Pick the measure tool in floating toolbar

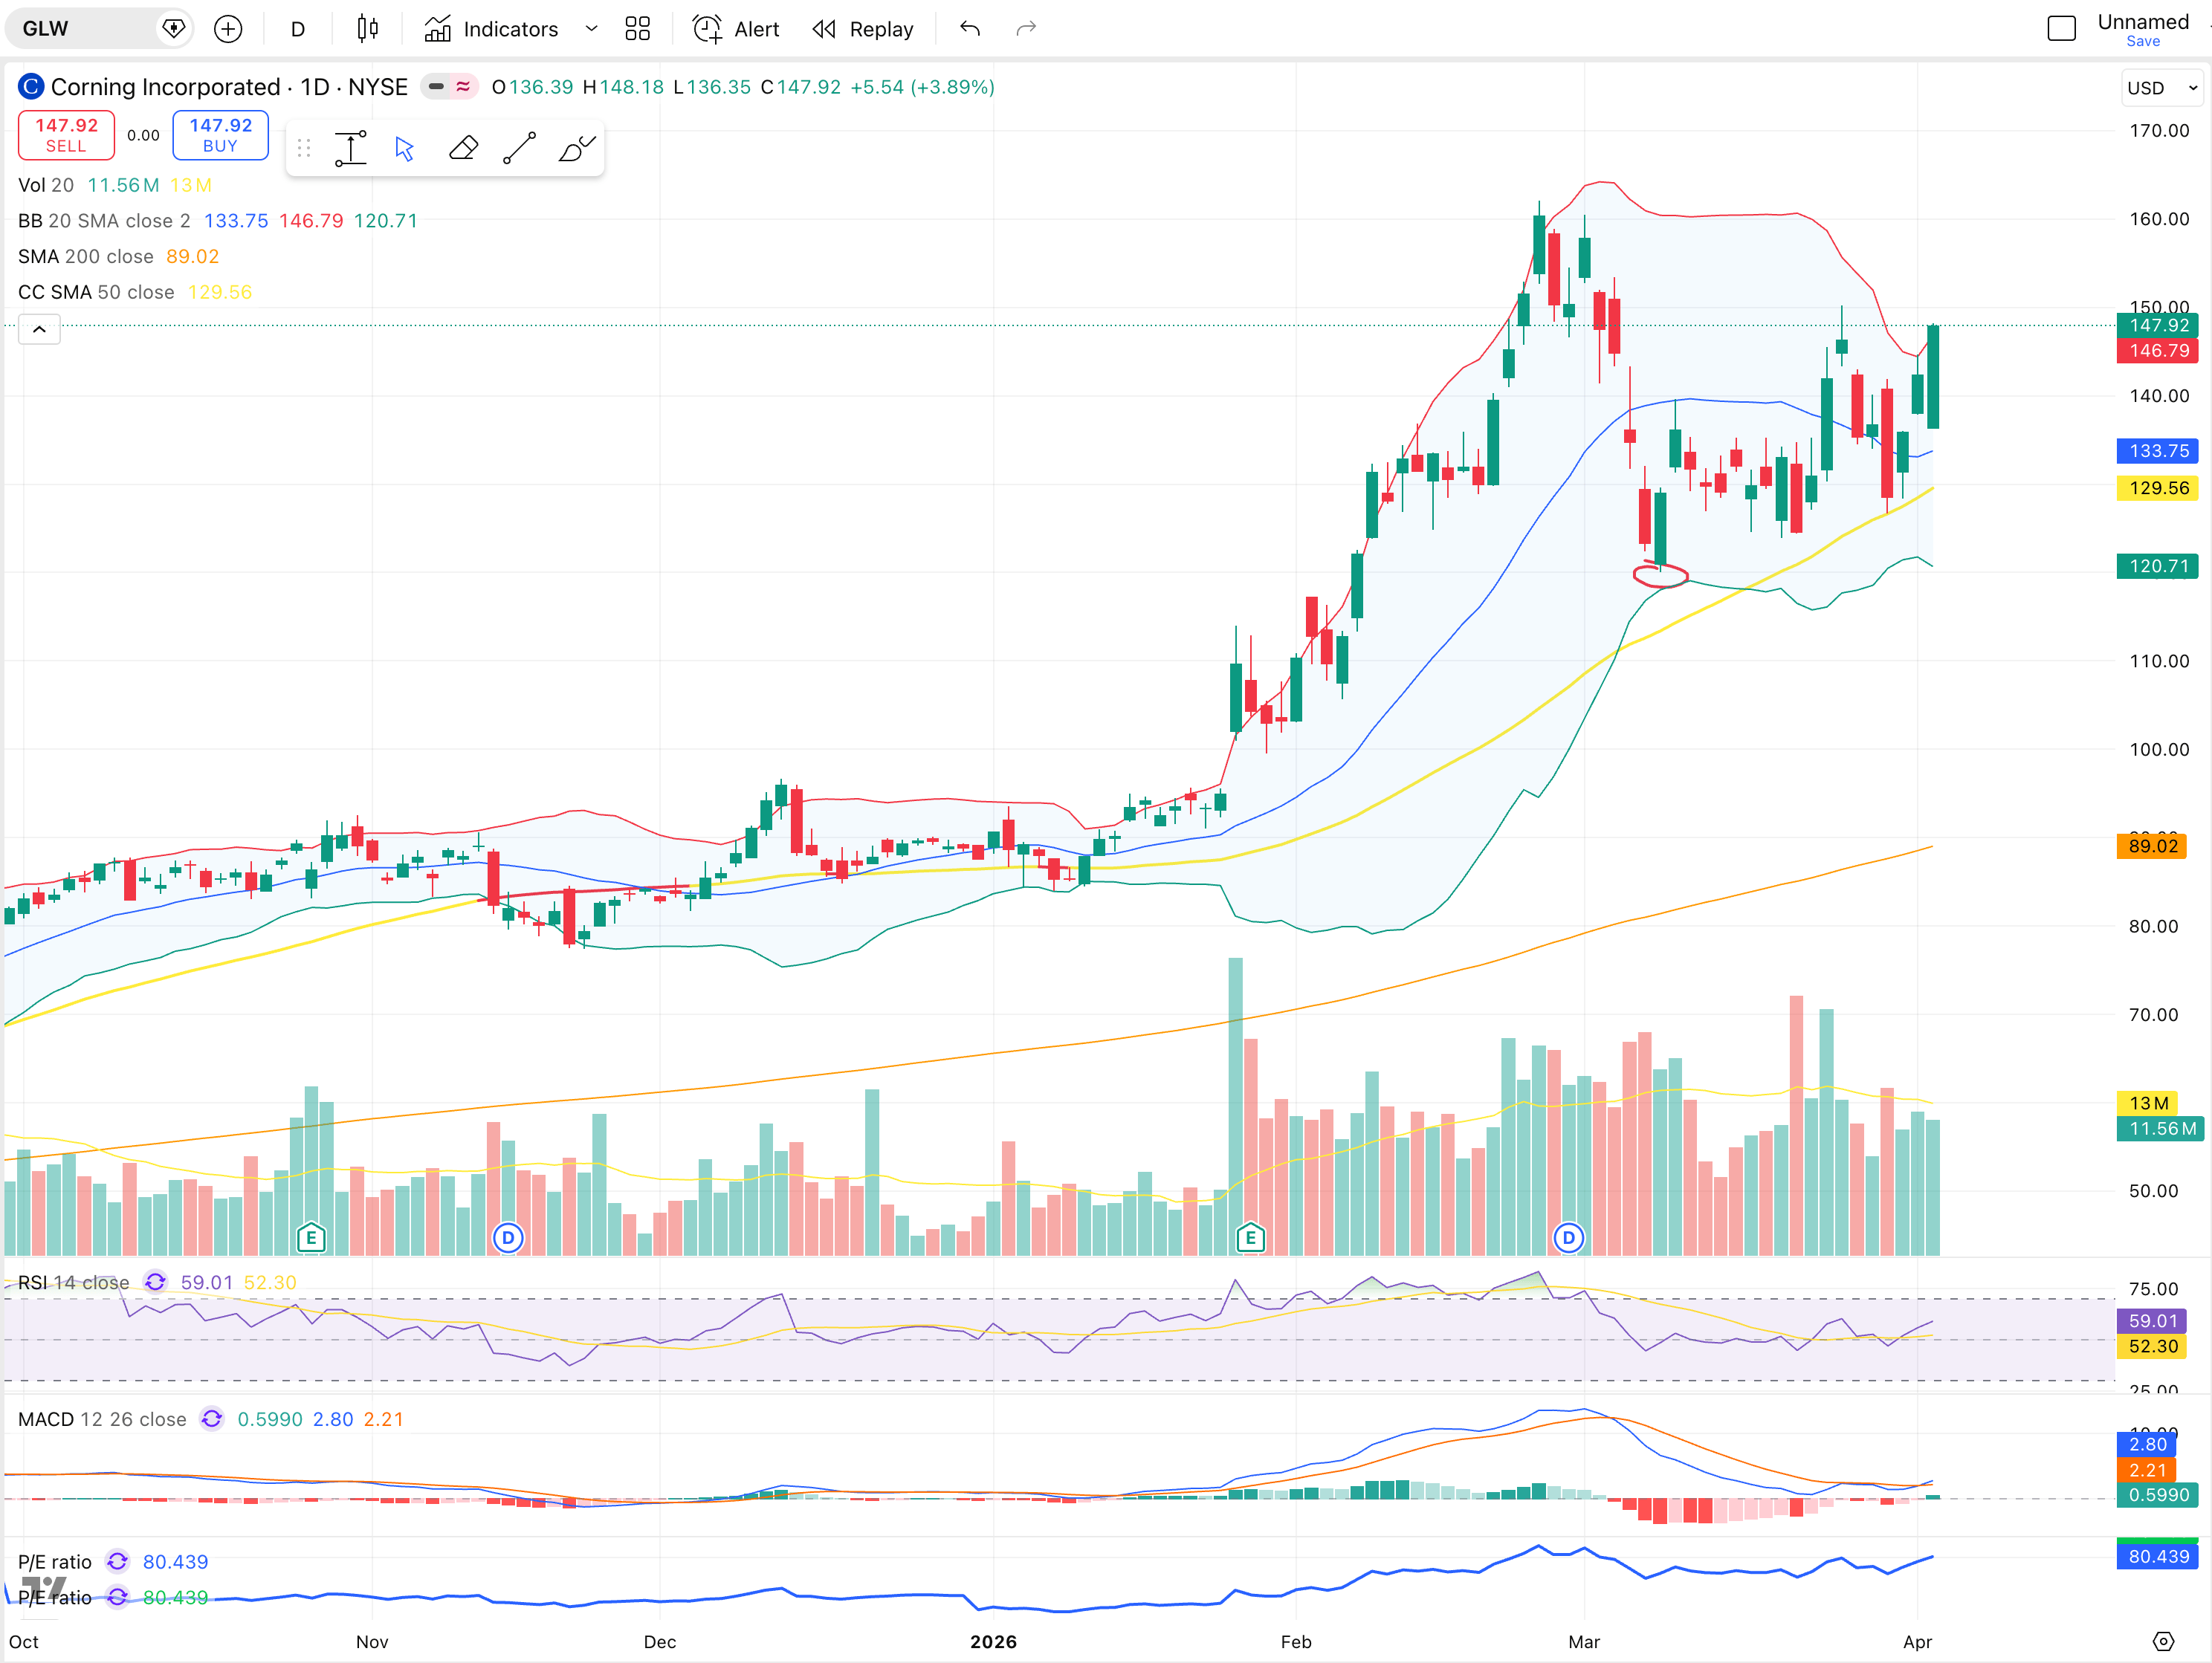coord(350,149)
